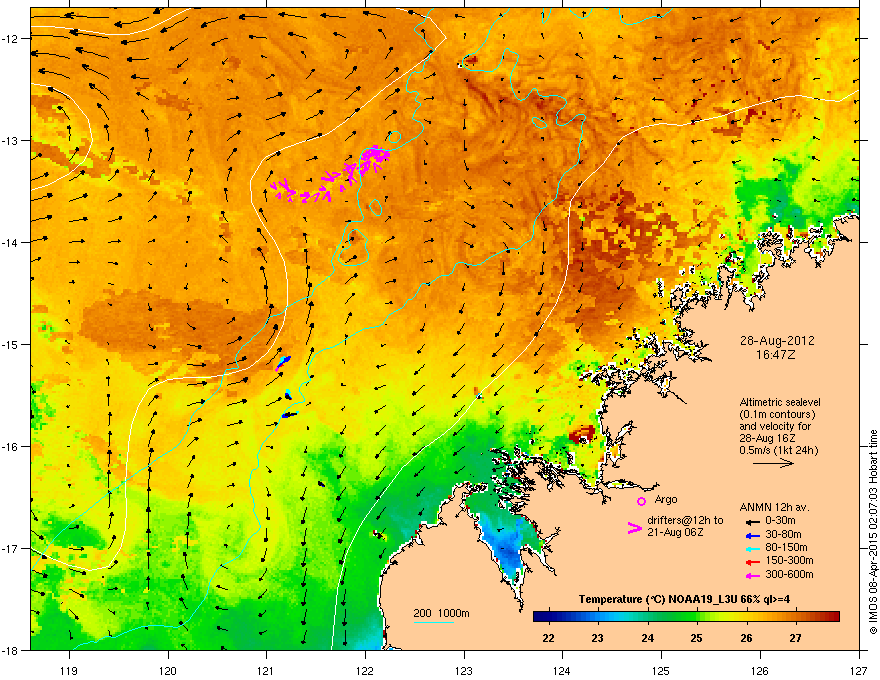
Task: Click the blue 30-80m legend arrow
Action: tap(751, 535)
